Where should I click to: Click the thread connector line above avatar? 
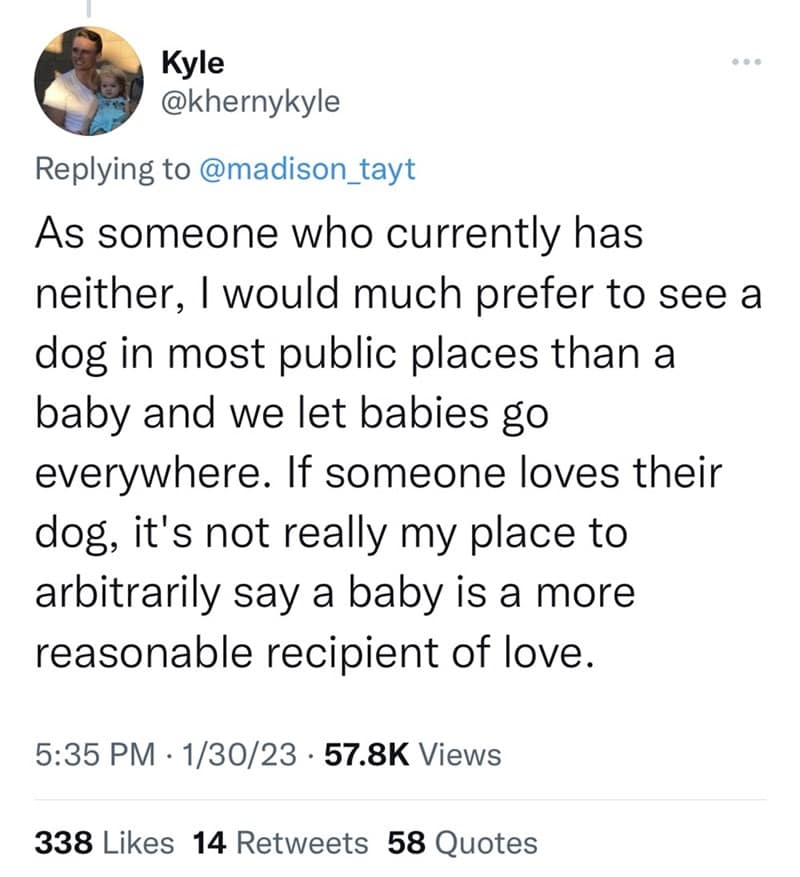click(88, 9)
